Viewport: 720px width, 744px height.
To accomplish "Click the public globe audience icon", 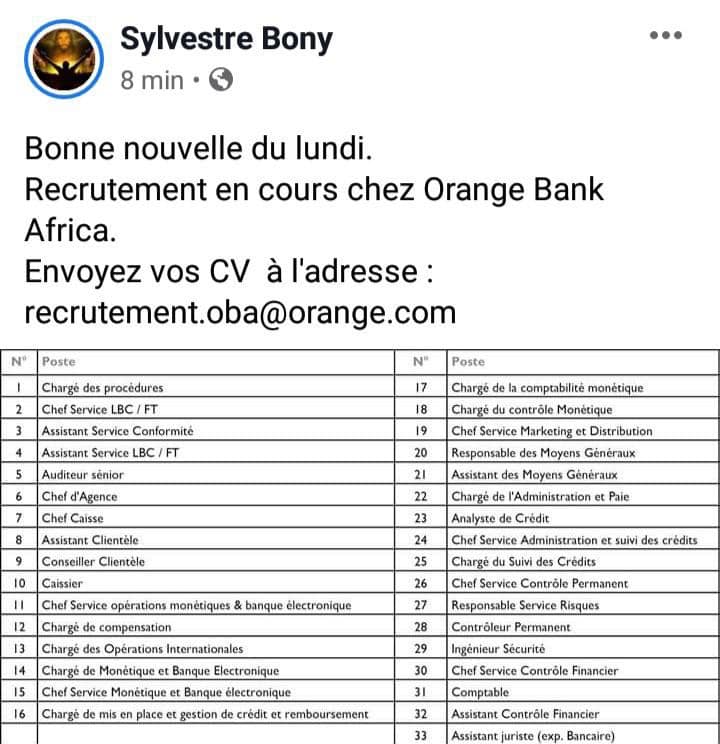I will click(221, 79).
